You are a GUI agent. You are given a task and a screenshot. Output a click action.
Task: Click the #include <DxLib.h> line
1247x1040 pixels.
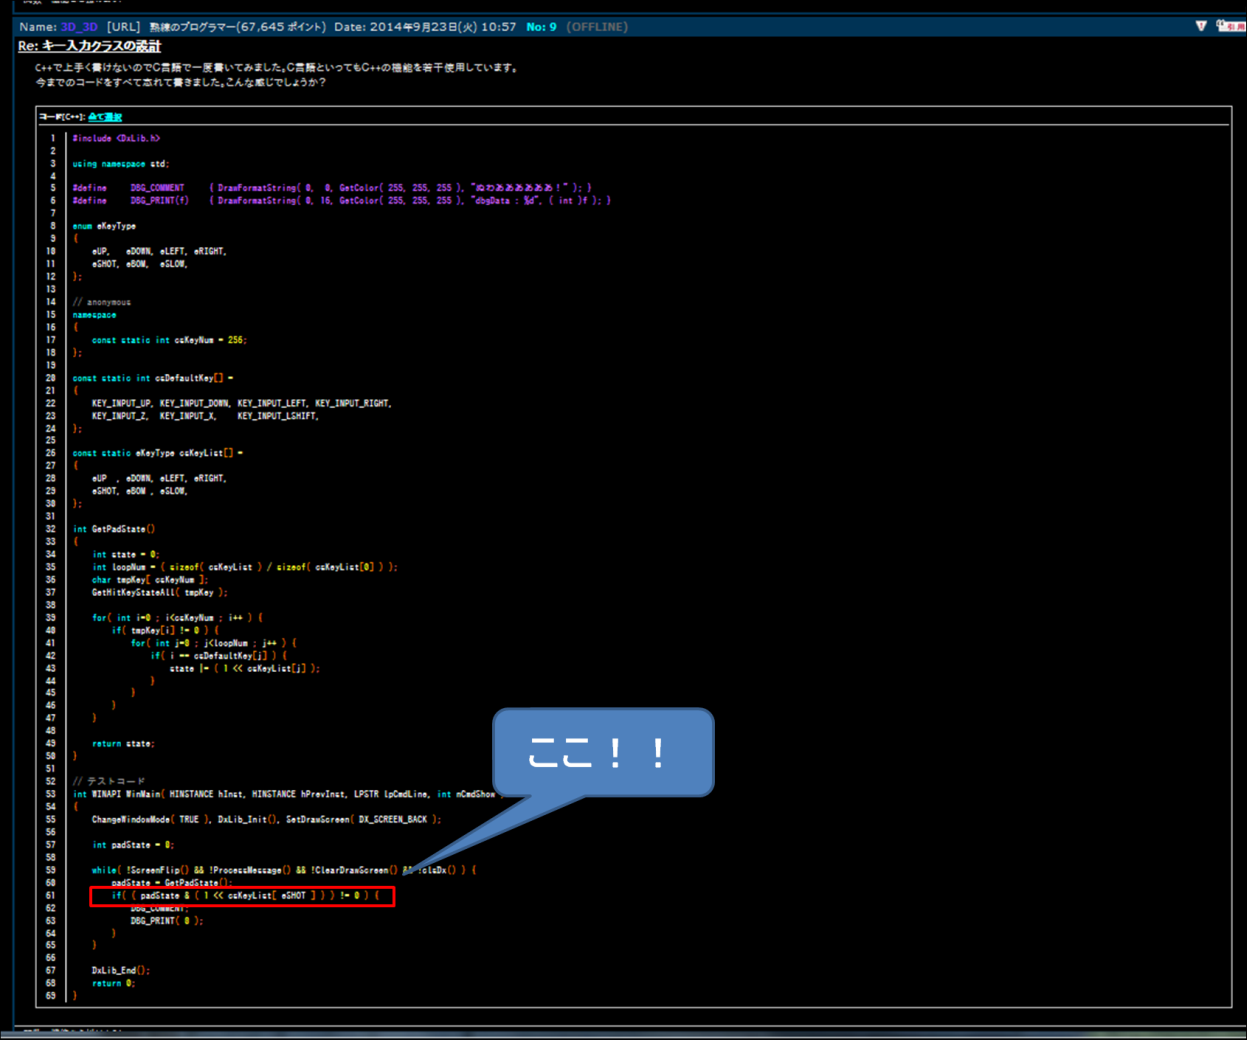point(116,139)
